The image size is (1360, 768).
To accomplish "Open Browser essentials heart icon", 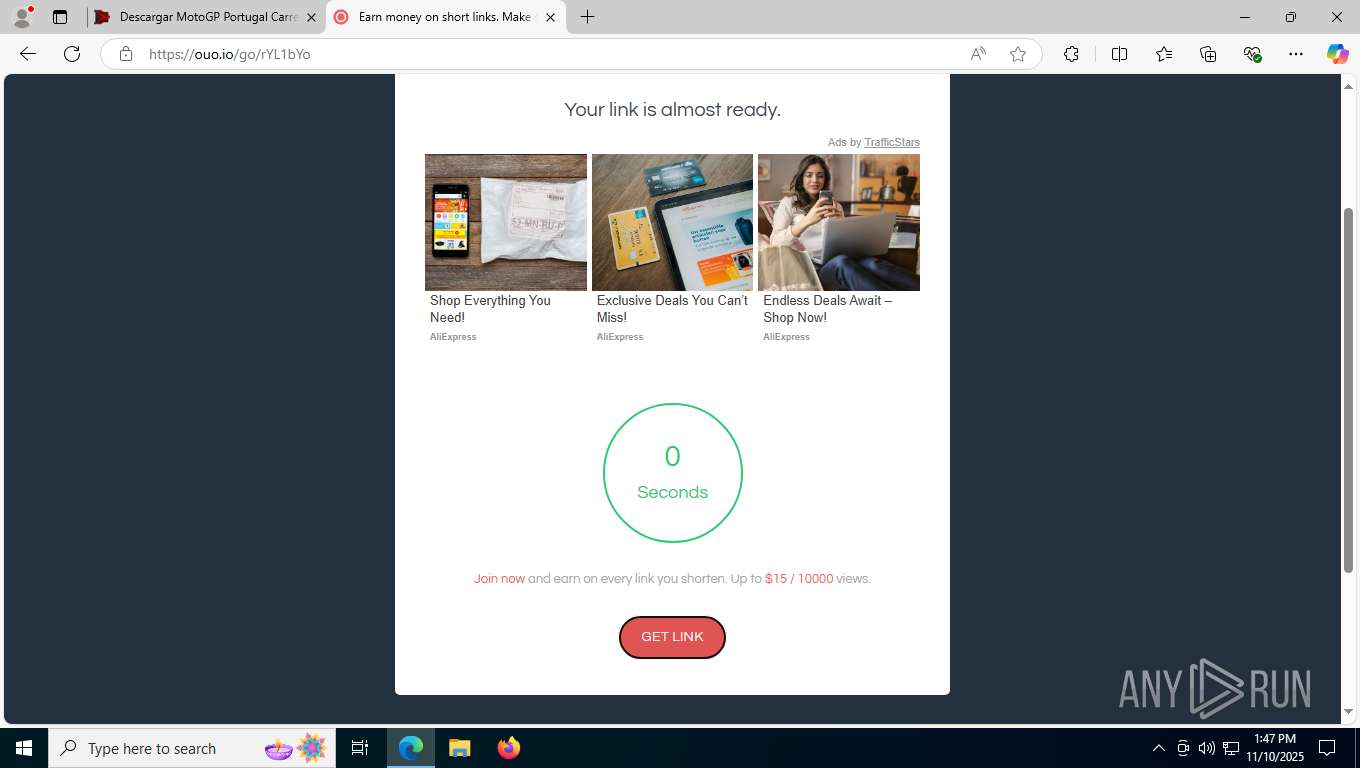I will tap(1252, 54).
